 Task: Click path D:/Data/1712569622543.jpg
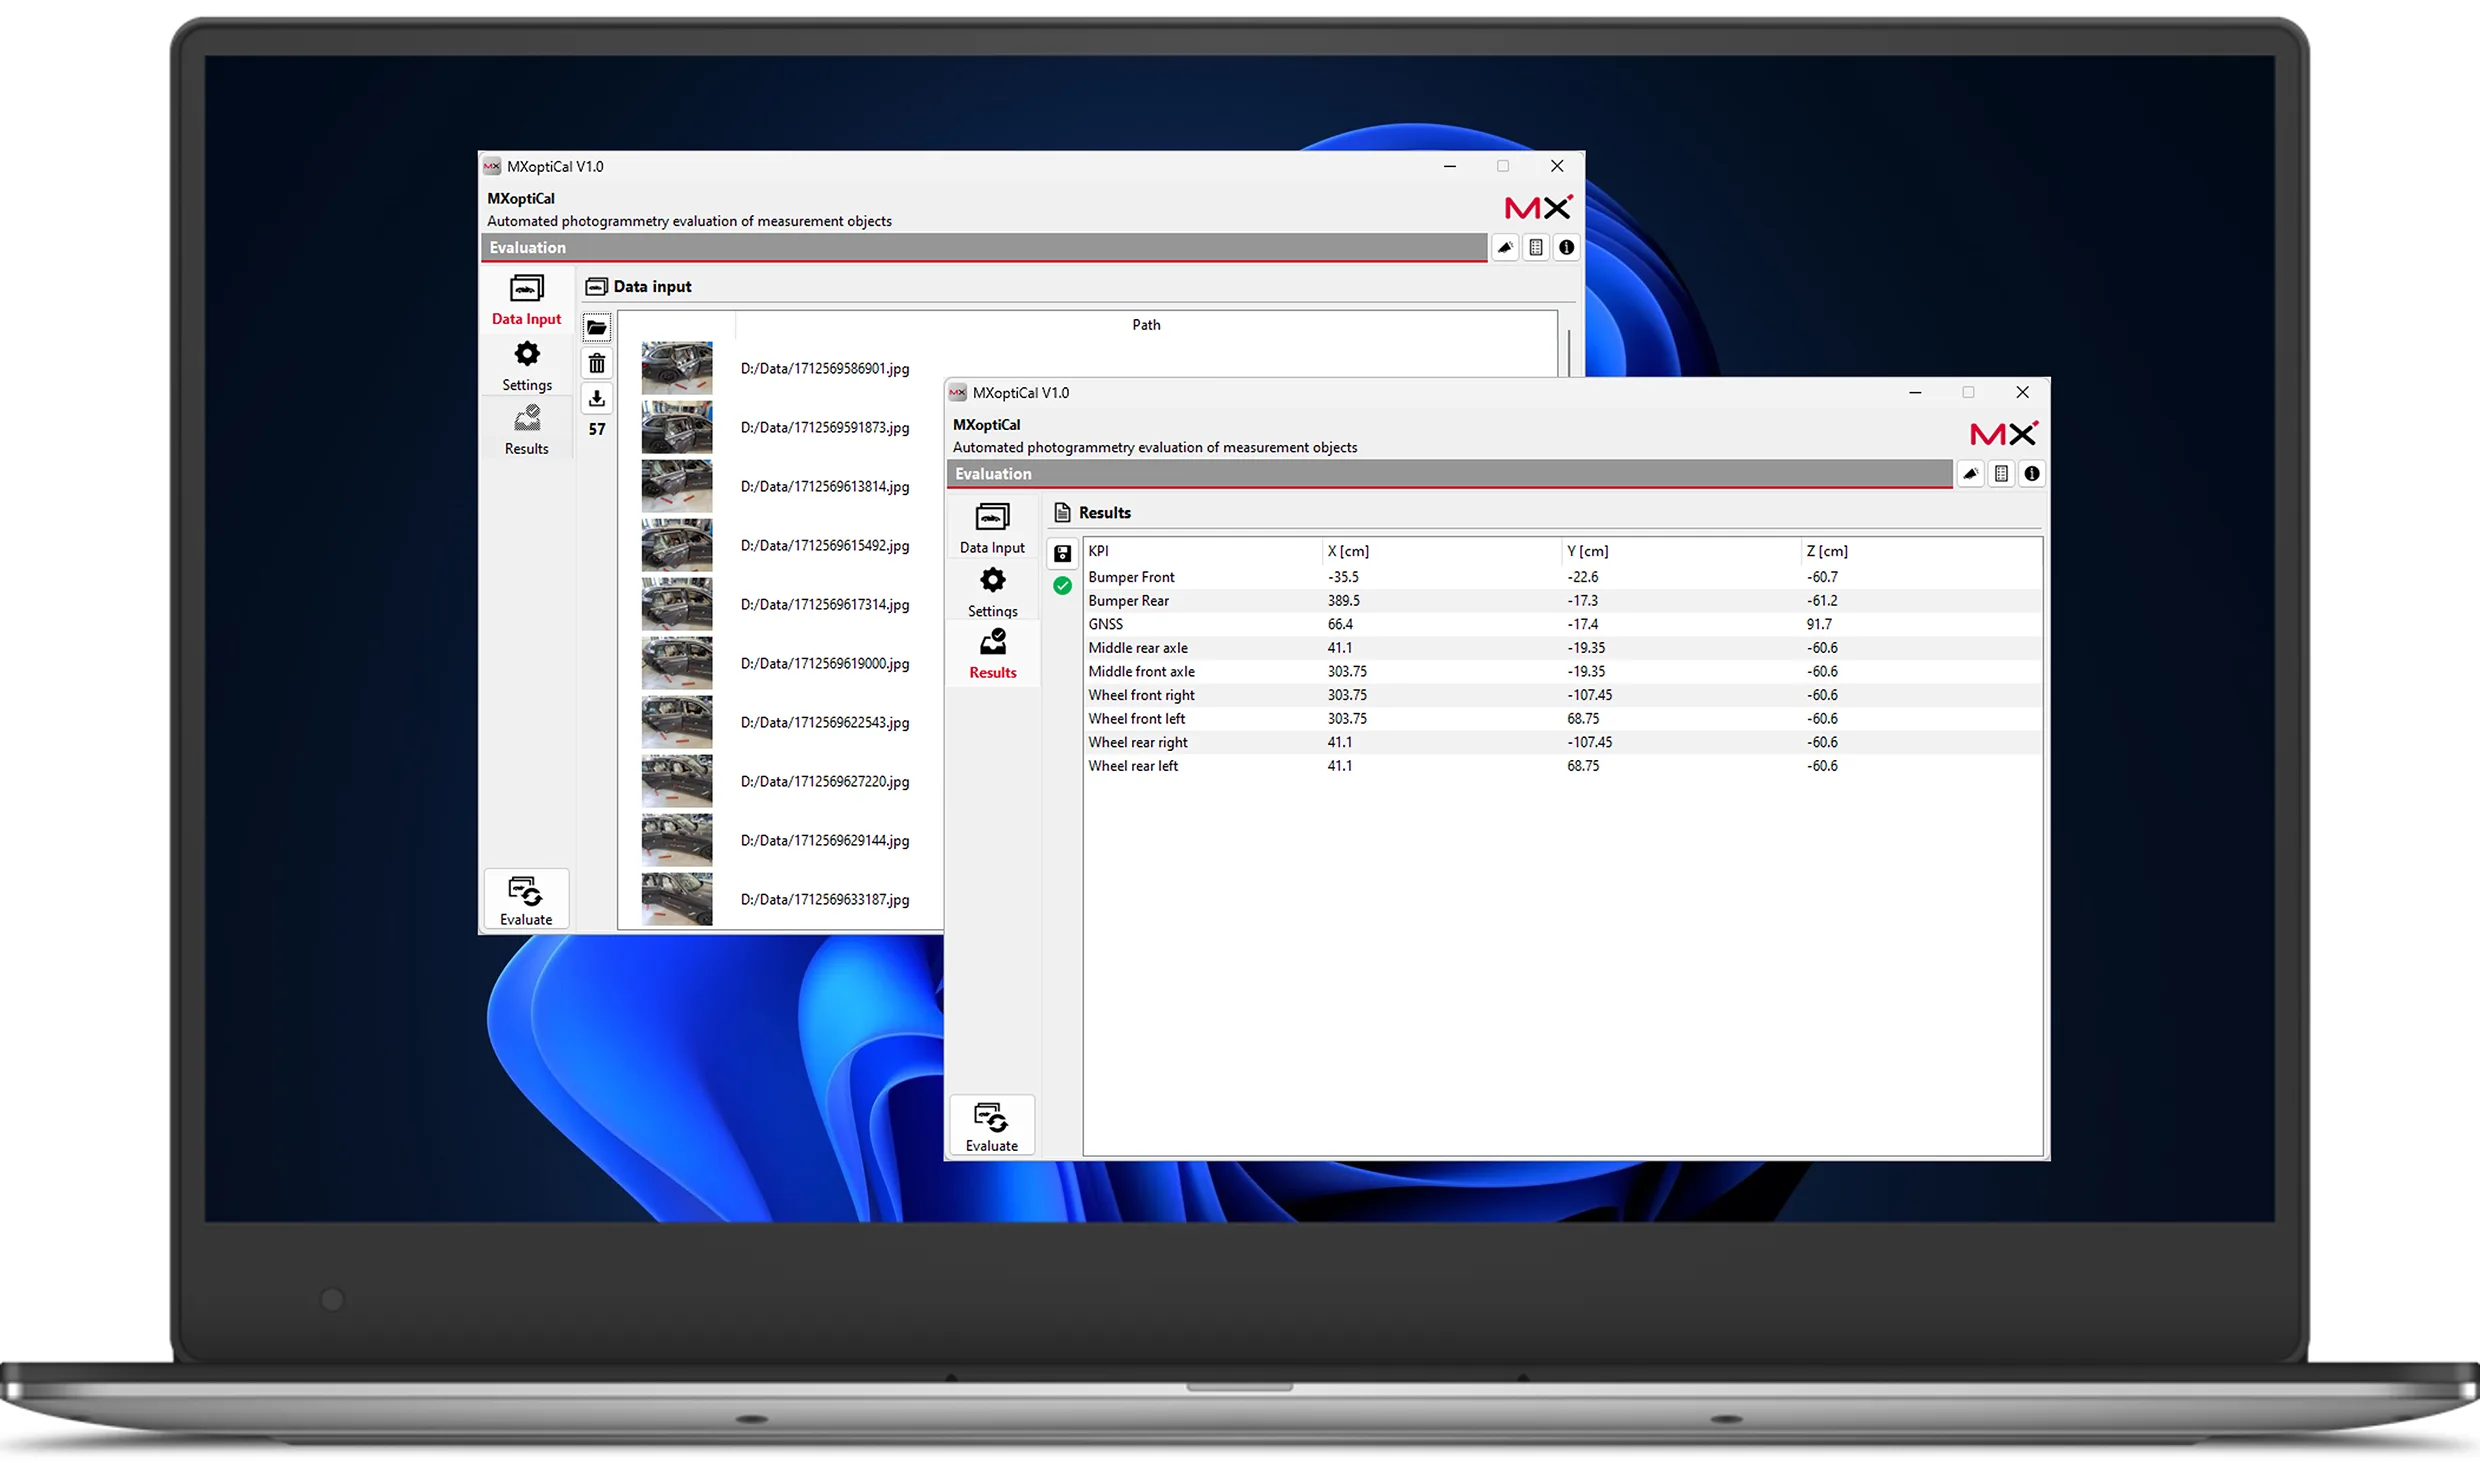coord(825,722)
